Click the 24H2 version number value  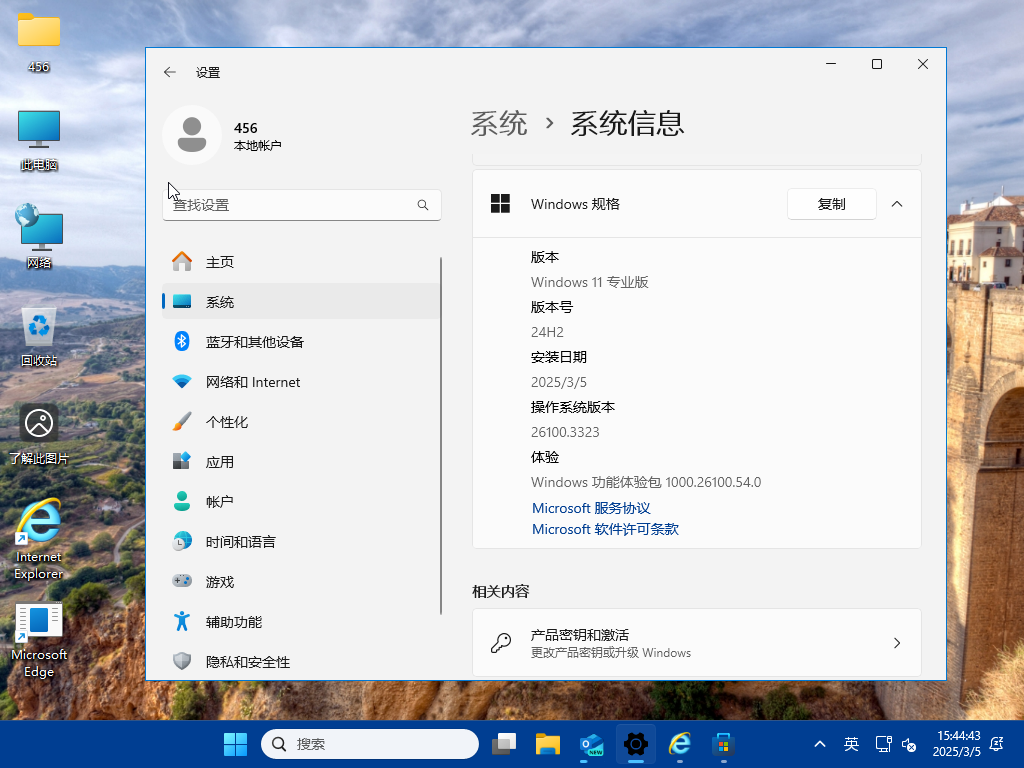(x=547, y=332)
